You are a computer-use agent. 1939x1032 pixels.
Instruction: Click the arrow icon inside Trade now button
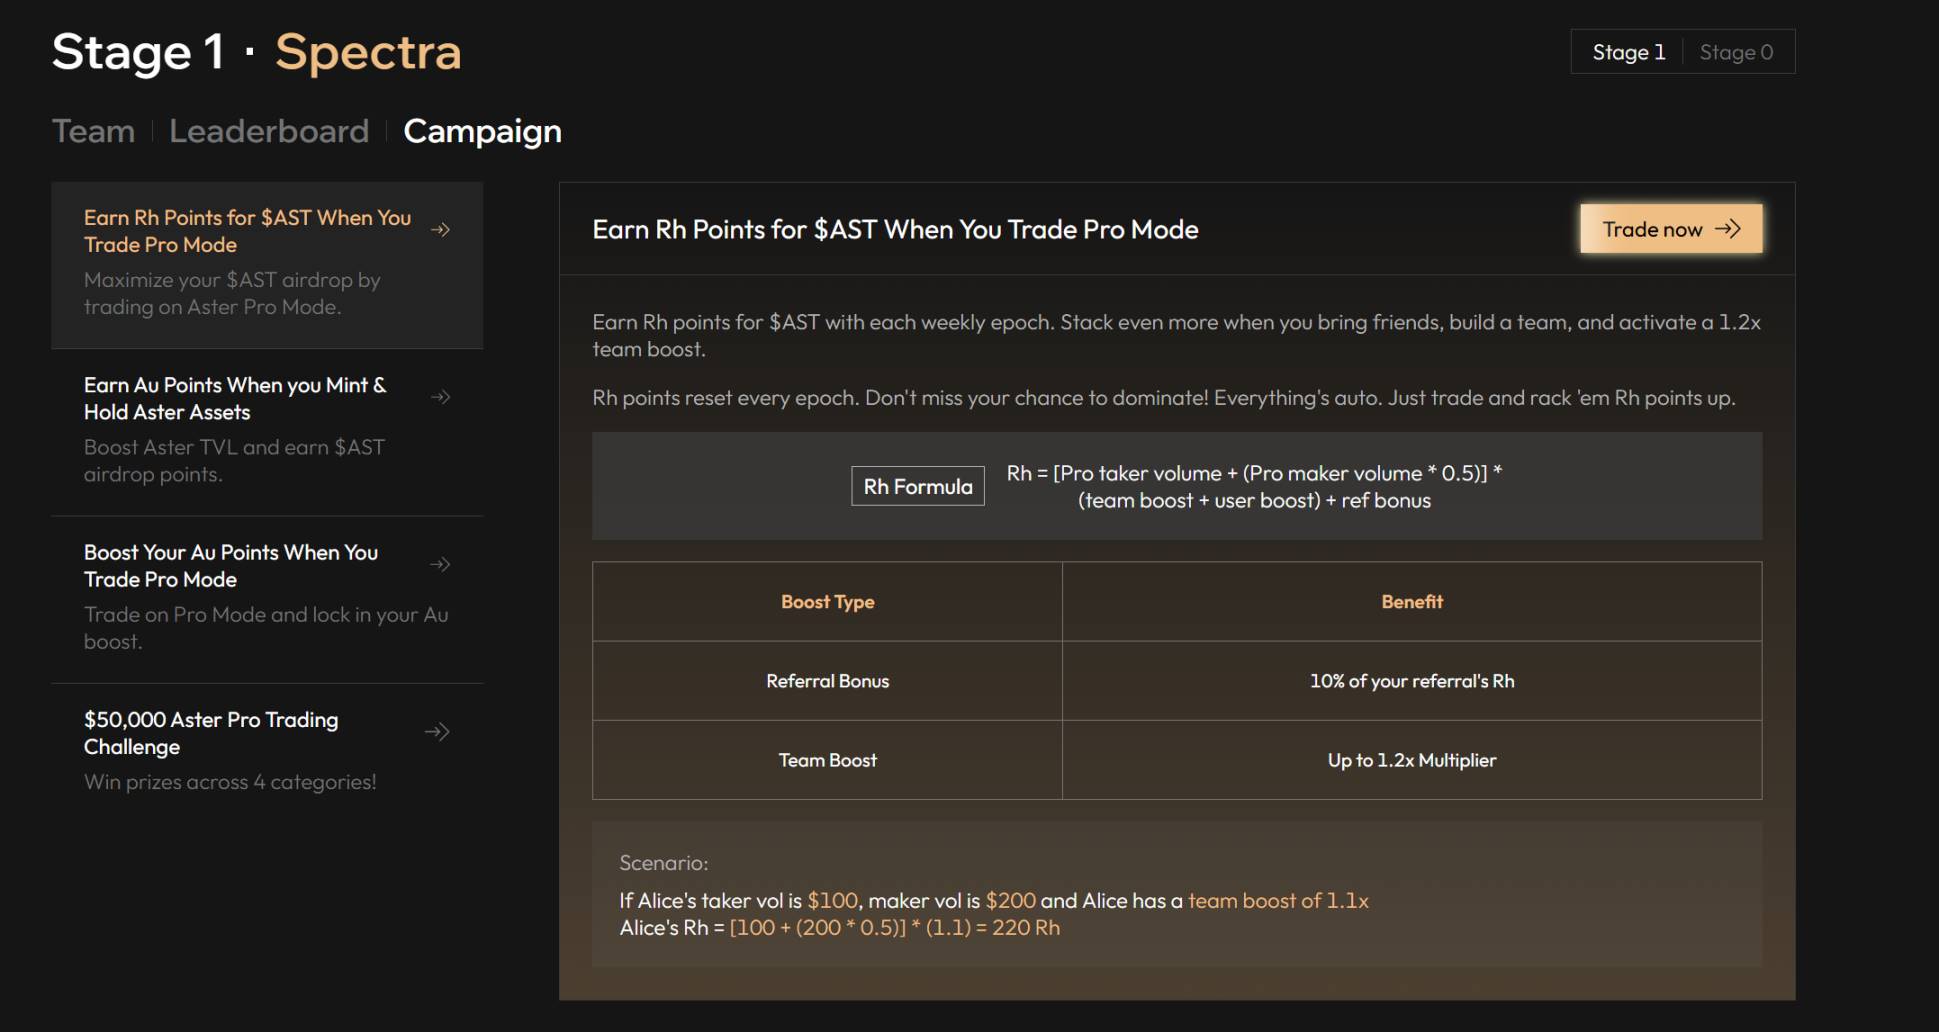point(1728,229)
